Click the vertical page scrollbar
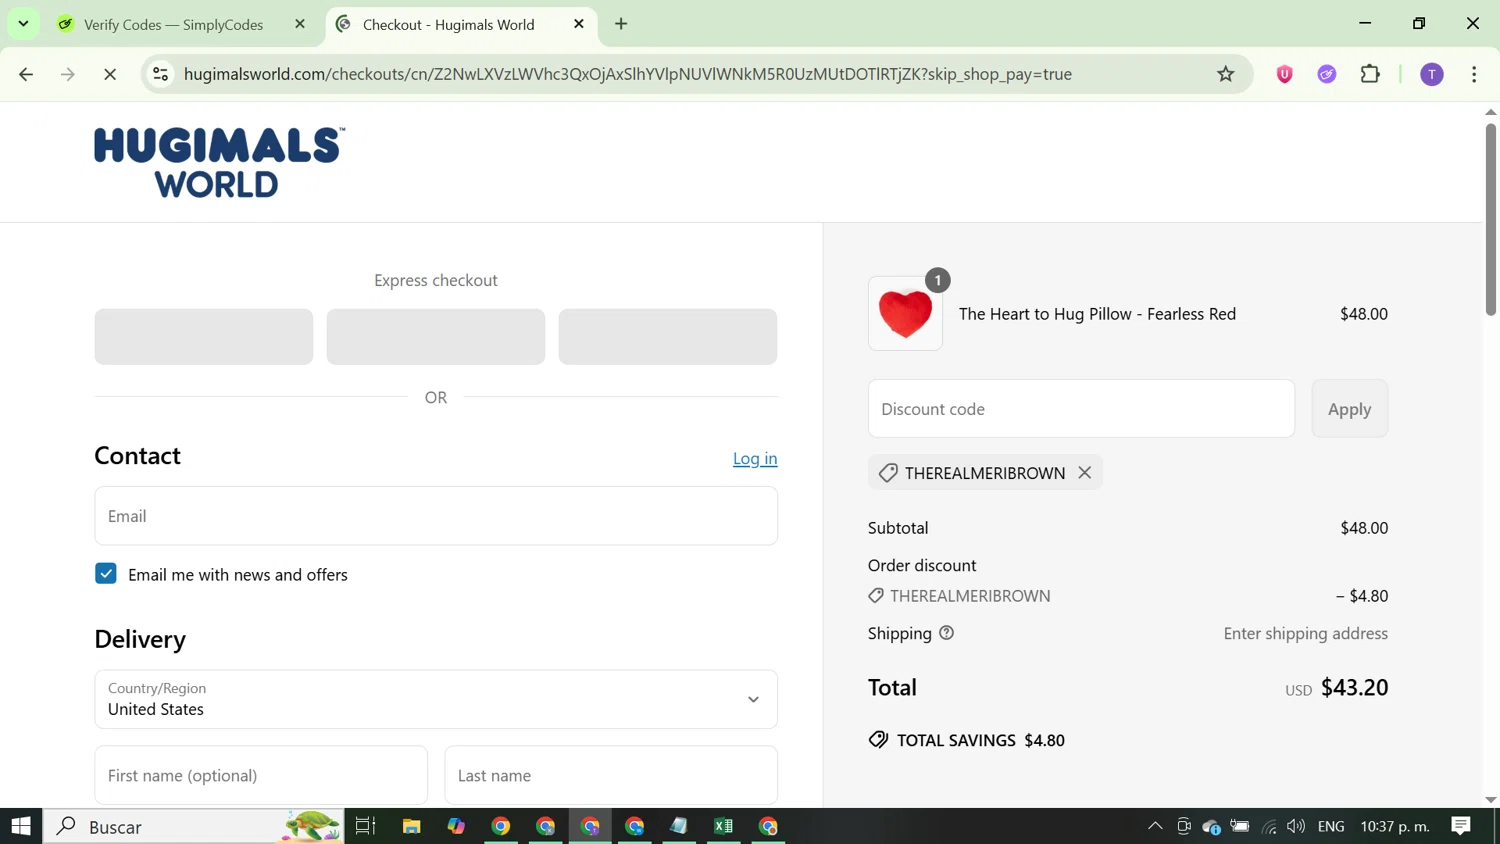The image size is (1500, 844). pos(1491,220)
